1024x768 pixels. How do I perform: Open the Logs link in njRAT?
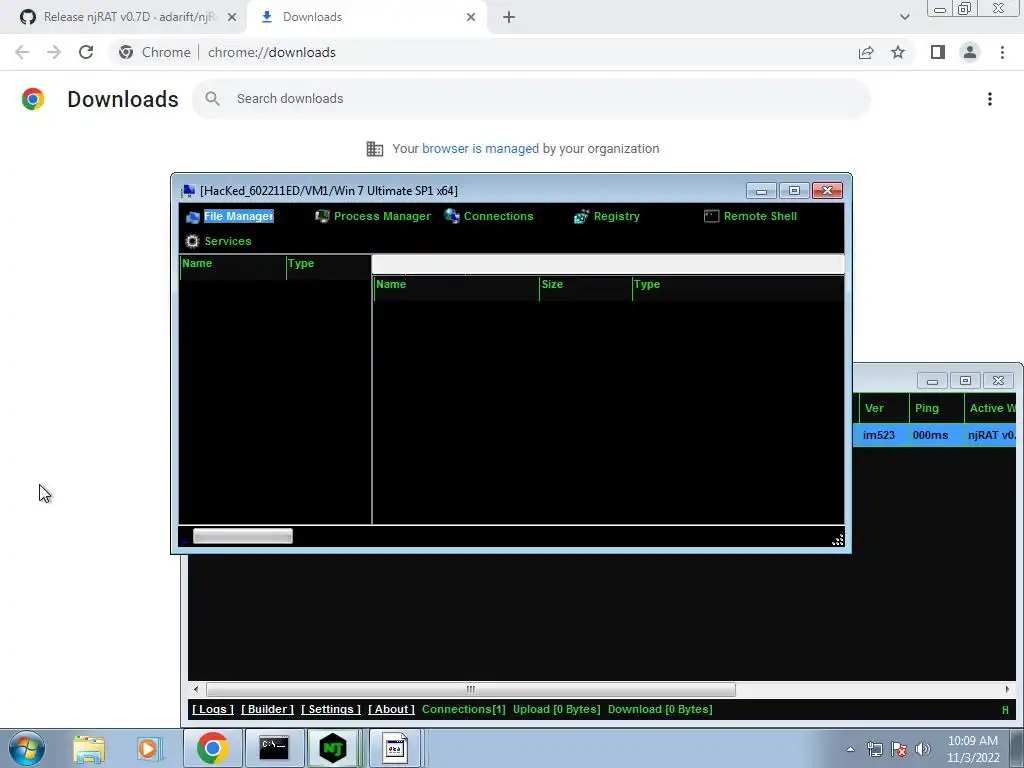point(213,709)
